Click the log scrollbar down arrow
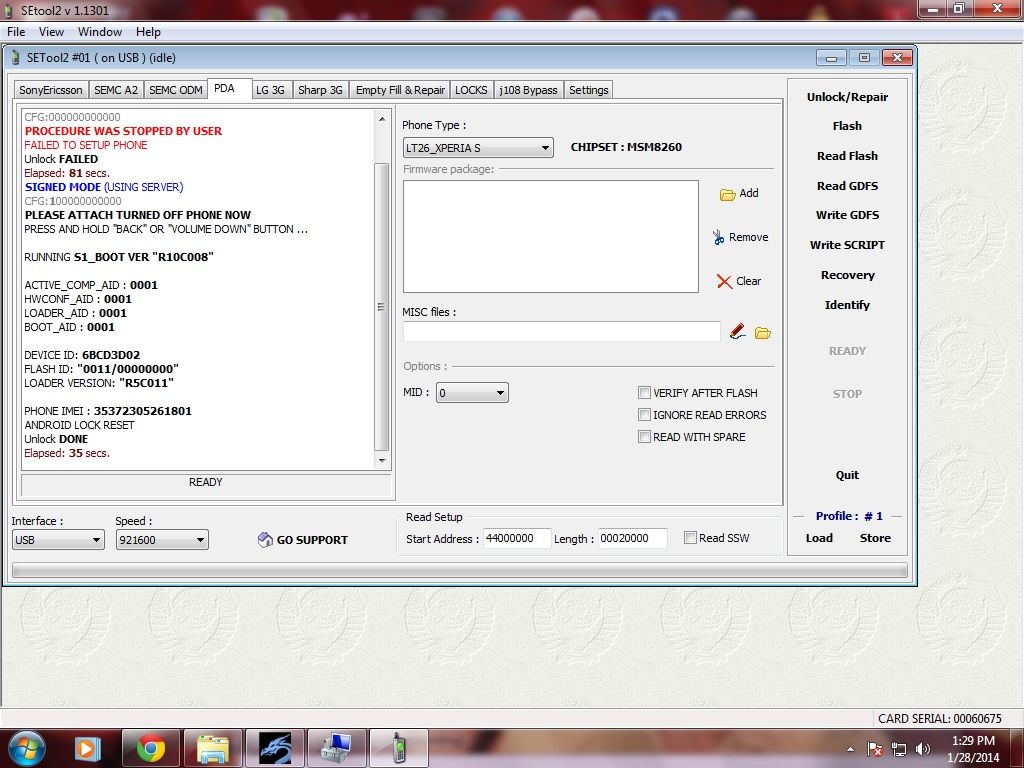This screenshot has height=768, width=1024. point(381,461)
